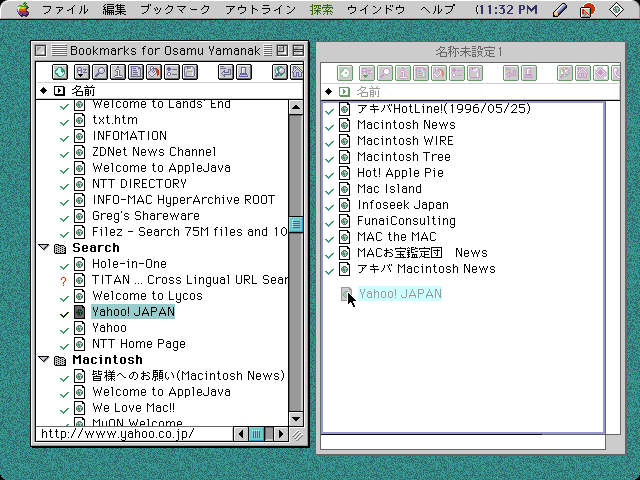The image size is (640, 480).
Task: Click the URL field showing http://www.yahoo.co.jp/
Action: coord(134,434)
